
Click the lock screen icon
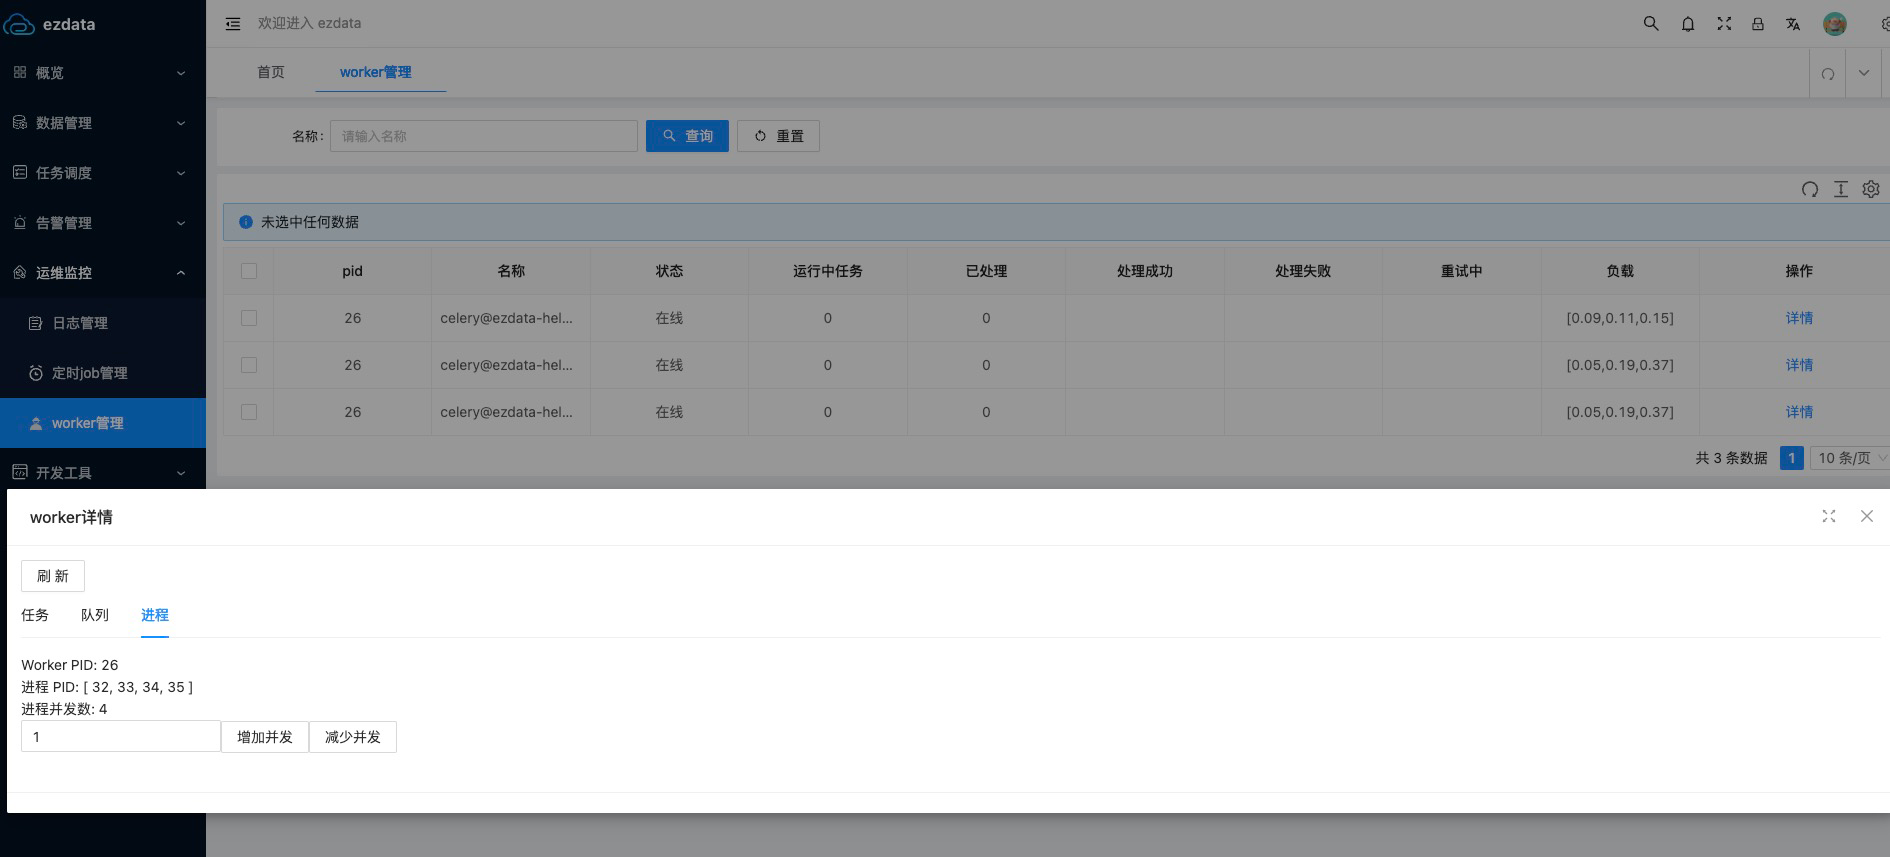click(x=1757, y=23)
